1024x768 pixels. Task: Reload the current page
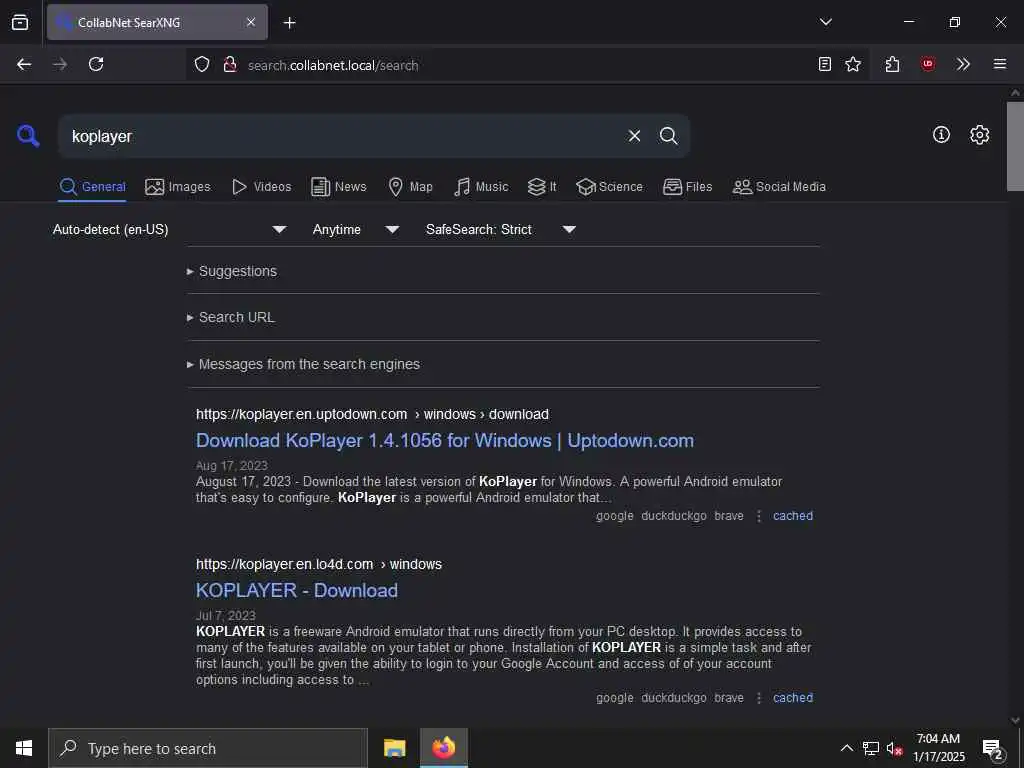pyautogui.click(x=96, y=64)
